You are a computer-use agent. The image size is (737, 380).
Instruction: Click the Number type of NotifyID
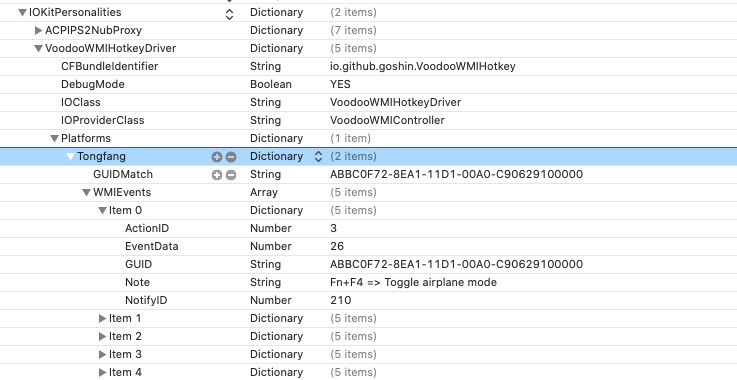271,301
